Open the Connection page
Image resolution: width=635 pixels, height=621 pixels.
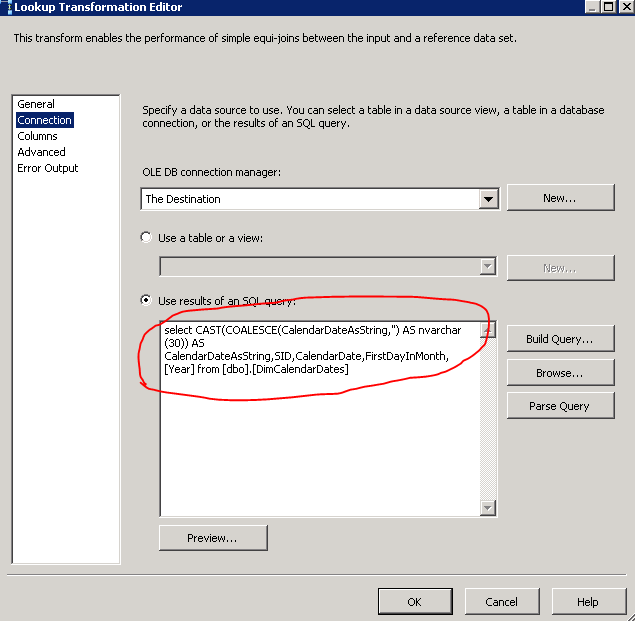44,120
